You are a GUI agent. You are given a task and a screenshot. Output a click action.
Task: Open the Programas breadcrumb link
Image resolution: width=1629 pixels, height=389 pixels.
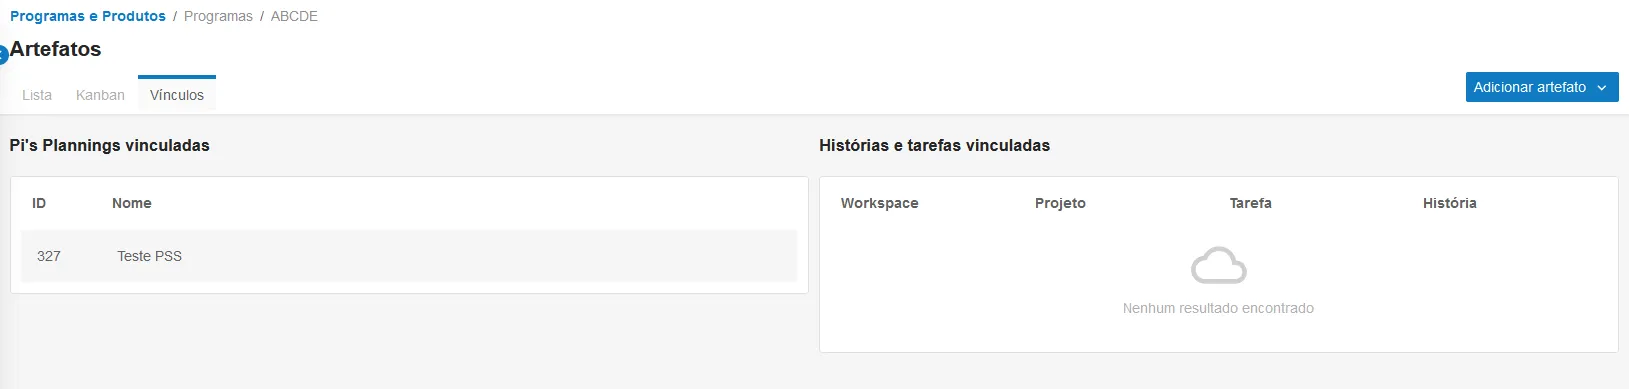(x=218, y=16)
